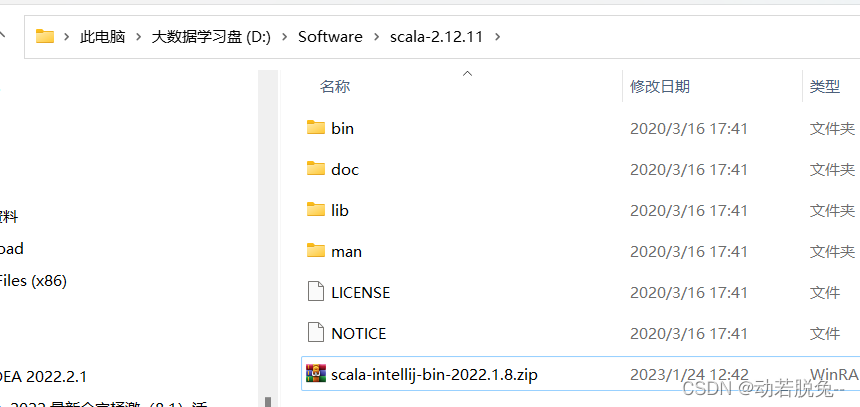Click the 2023/1/24 12:42 date cell
Viewport: 860px width, 407px height.
point(689,375)
